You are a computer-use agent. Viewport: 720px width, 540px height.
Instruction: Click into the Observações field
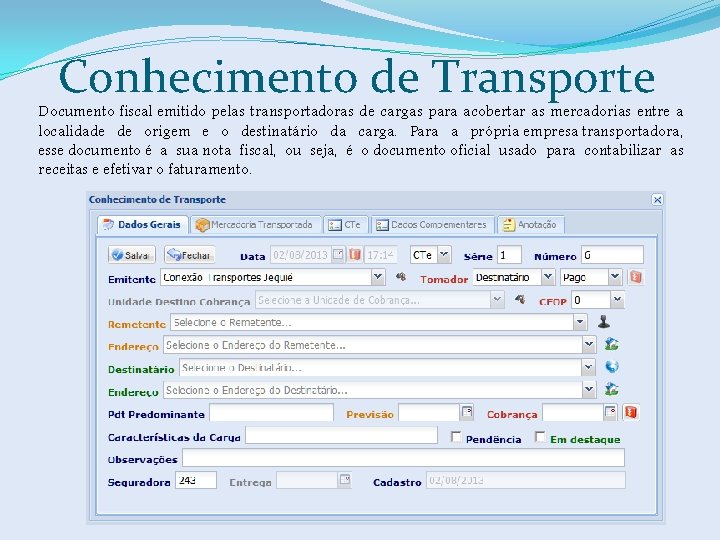coord(403,458)
